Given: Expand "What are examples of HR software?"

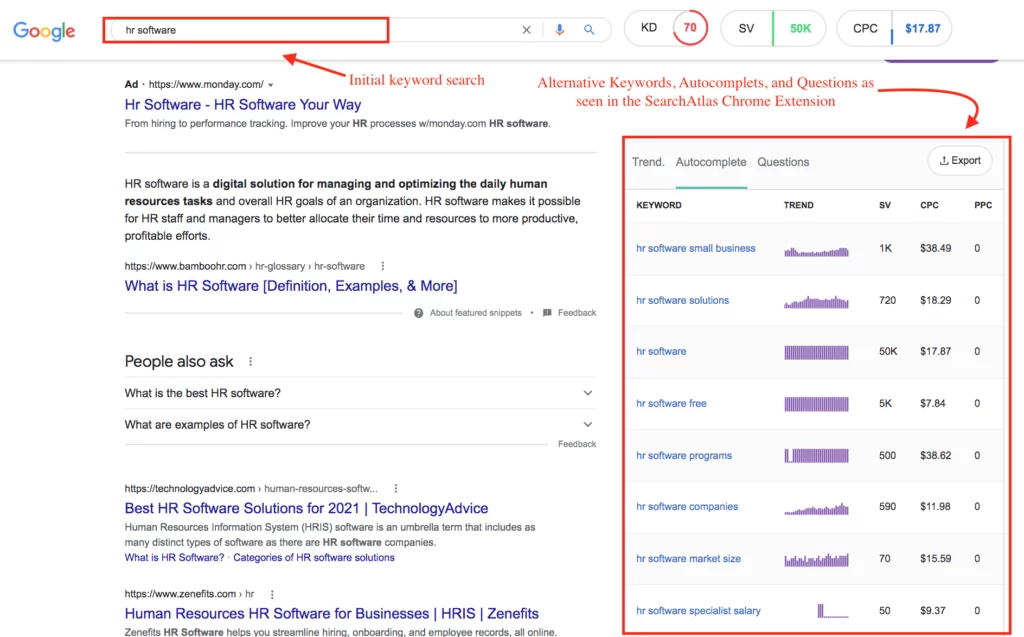Looking at the screenshot, I should click(x=587, y=423).
